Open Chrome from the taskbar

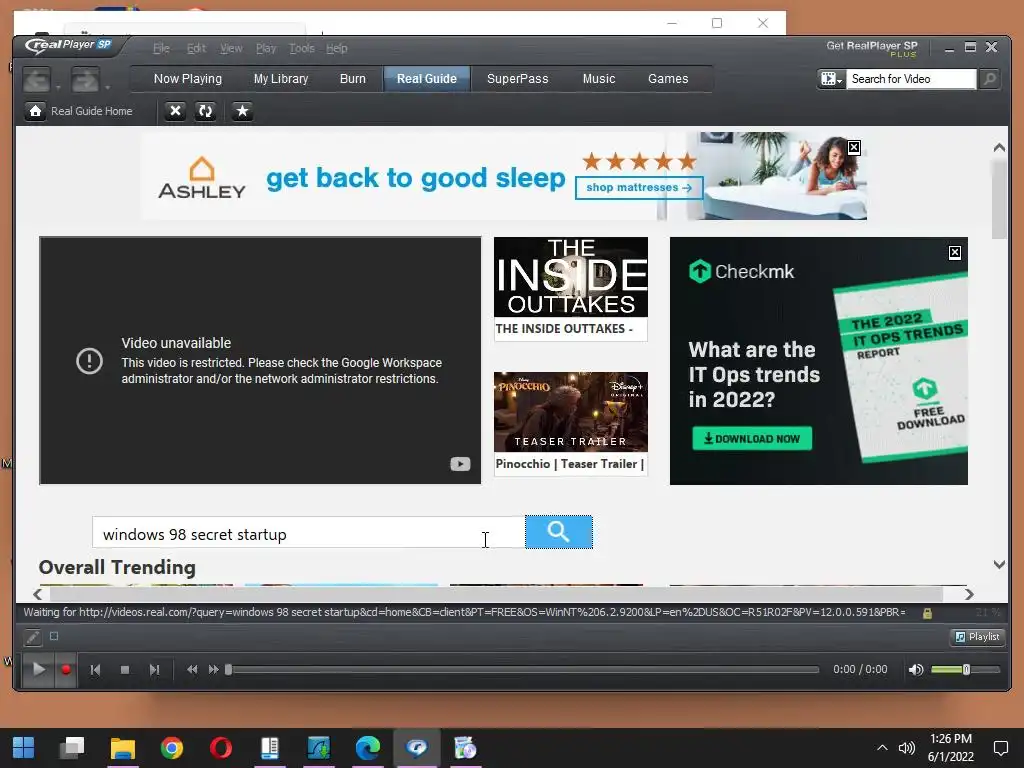[172, 748]
